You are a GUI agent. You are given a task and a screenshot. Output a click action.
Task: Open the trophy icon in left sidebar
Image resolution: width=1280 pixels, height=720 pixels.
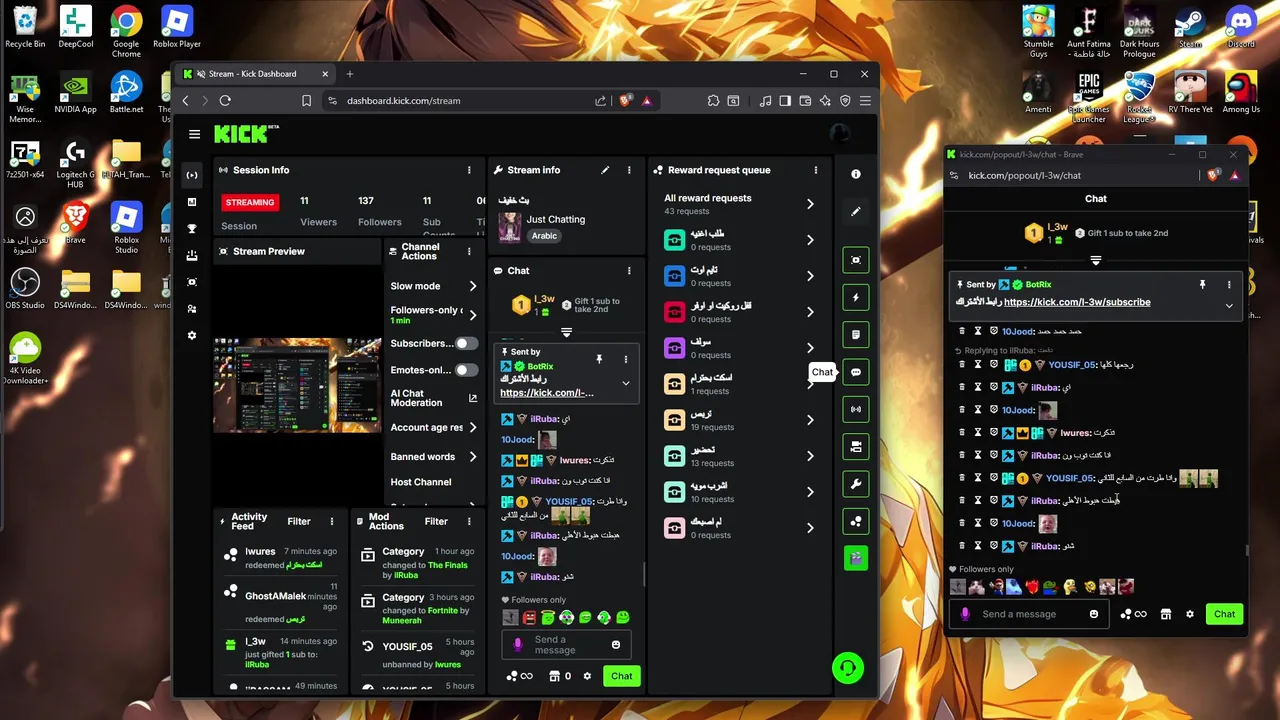tap(192, 229)
